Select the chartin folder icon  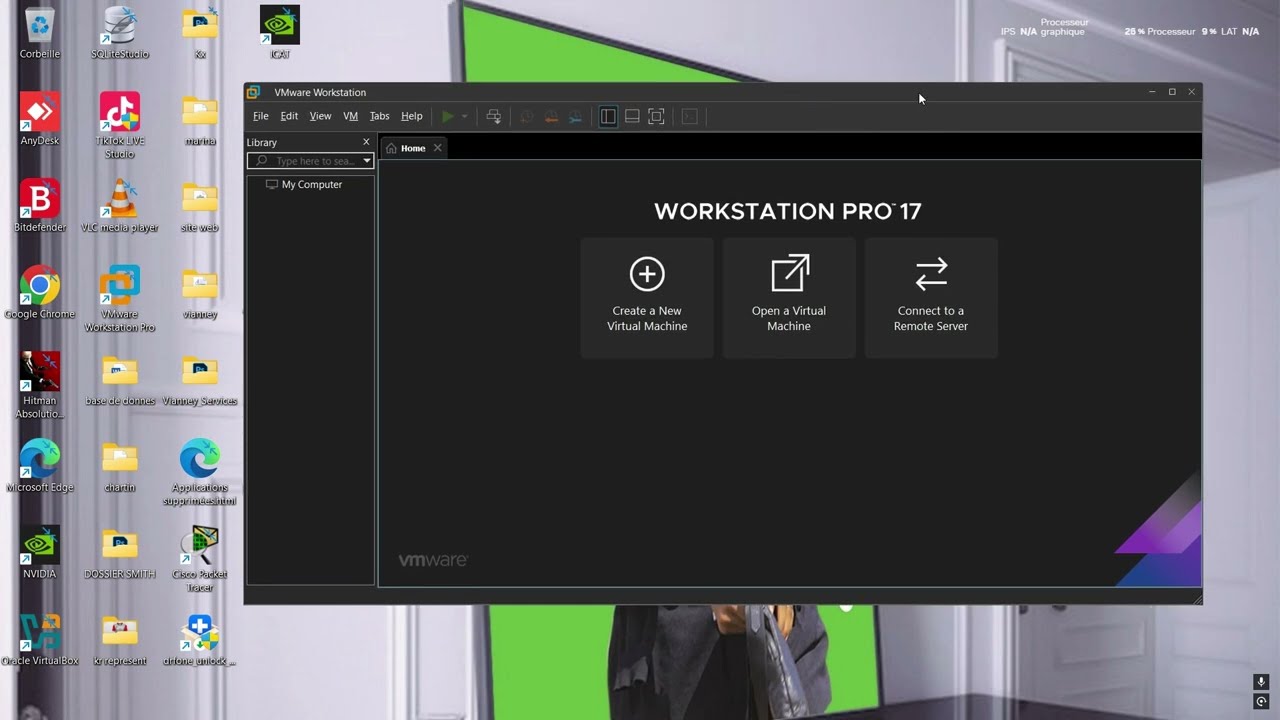tap(120, 466)
